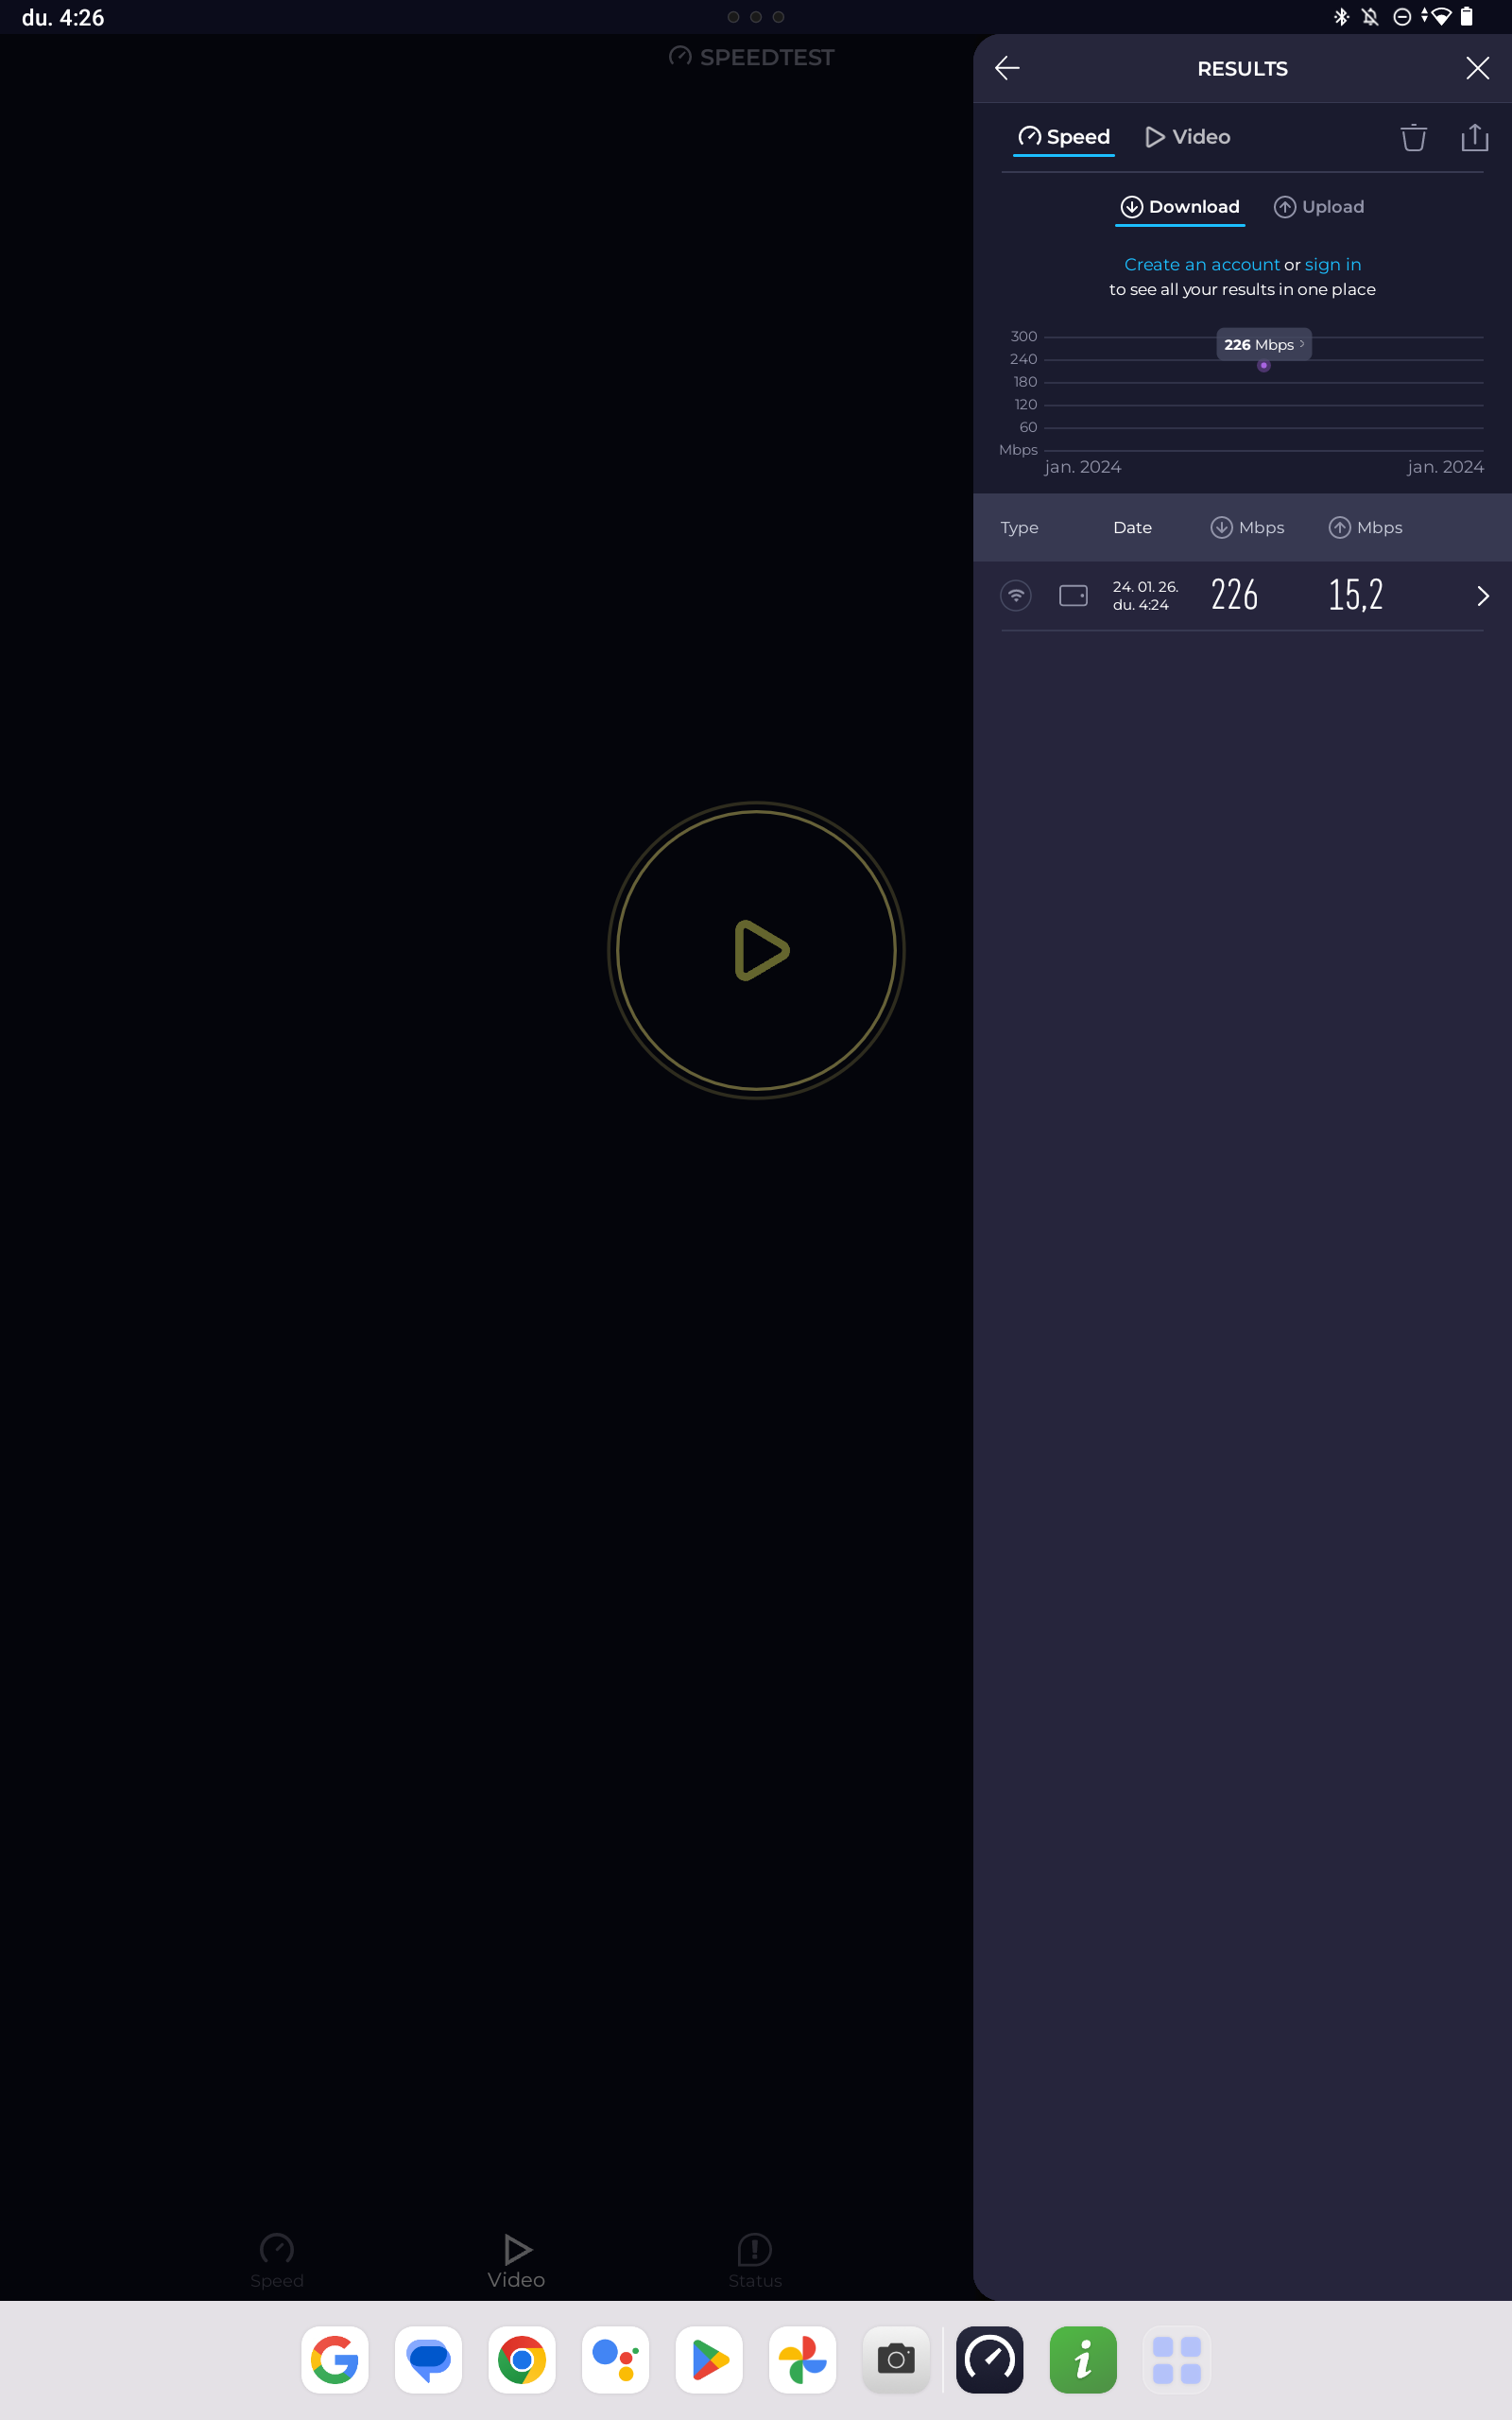This screenshot has height=2420, width=1512.
Task: Tap the Bluetooth status bar icon
Action: 1341,17
